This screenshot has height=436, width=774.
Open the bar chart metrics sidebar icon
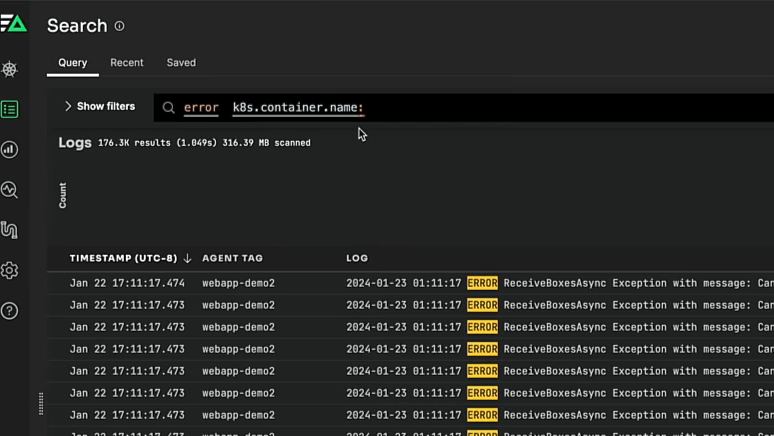pyautogui.click(x=9, y=150)
